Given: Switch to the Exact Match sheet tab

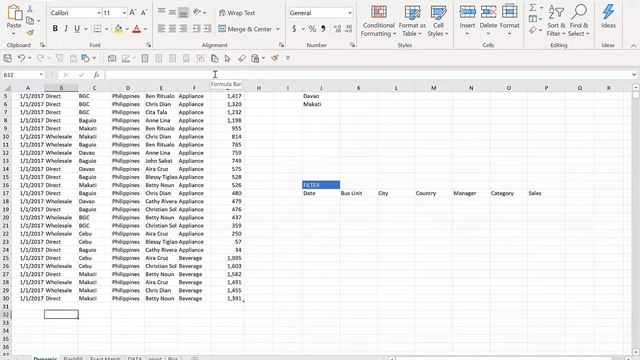Looking at the screenshot, I should (105, 358).
